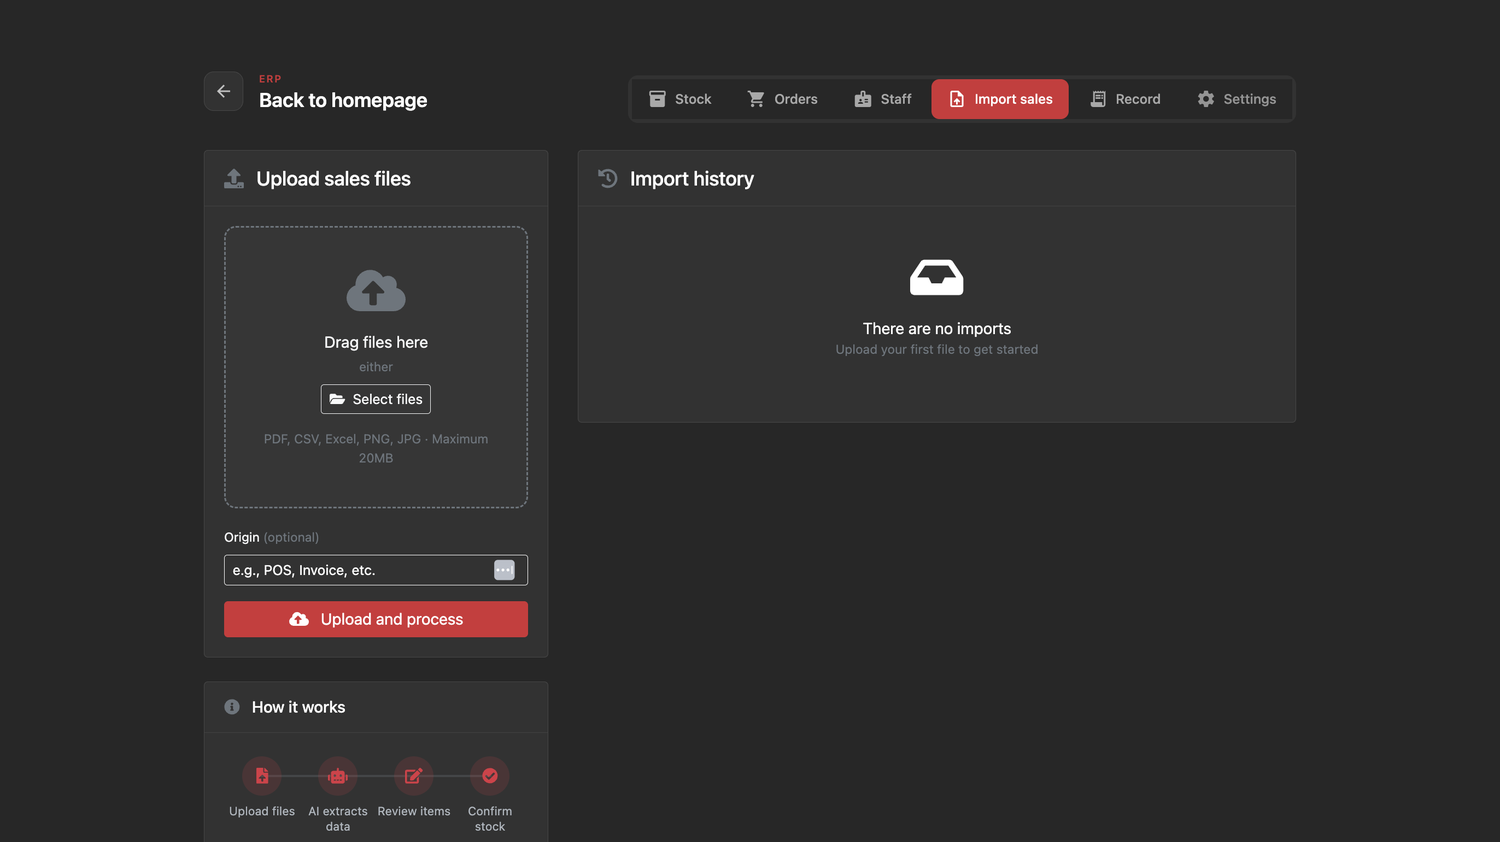The height and width of the screenshot is (842, 1500).
Task: Click Upload and process button
Action: pyautogui.click(x=376, y=619)
